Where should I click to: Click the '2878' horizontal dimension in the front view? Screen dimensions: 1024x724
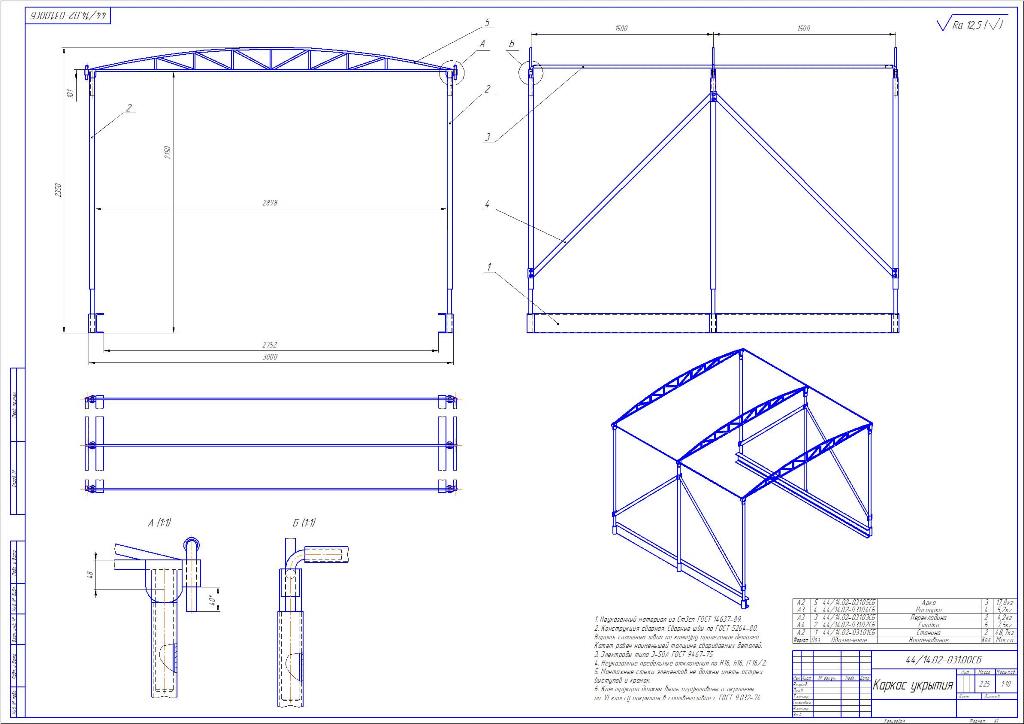tap(269, 203)
